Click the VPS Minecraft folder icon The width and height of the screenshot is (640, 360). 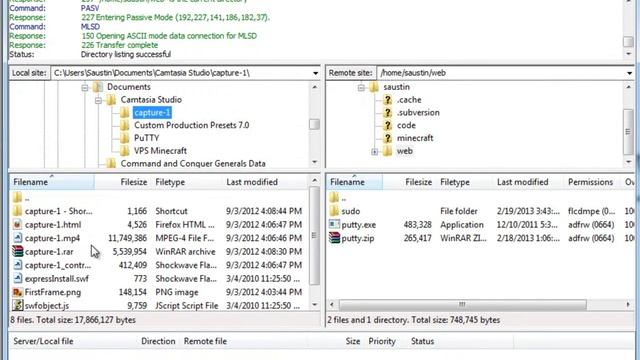click(124, 151)
